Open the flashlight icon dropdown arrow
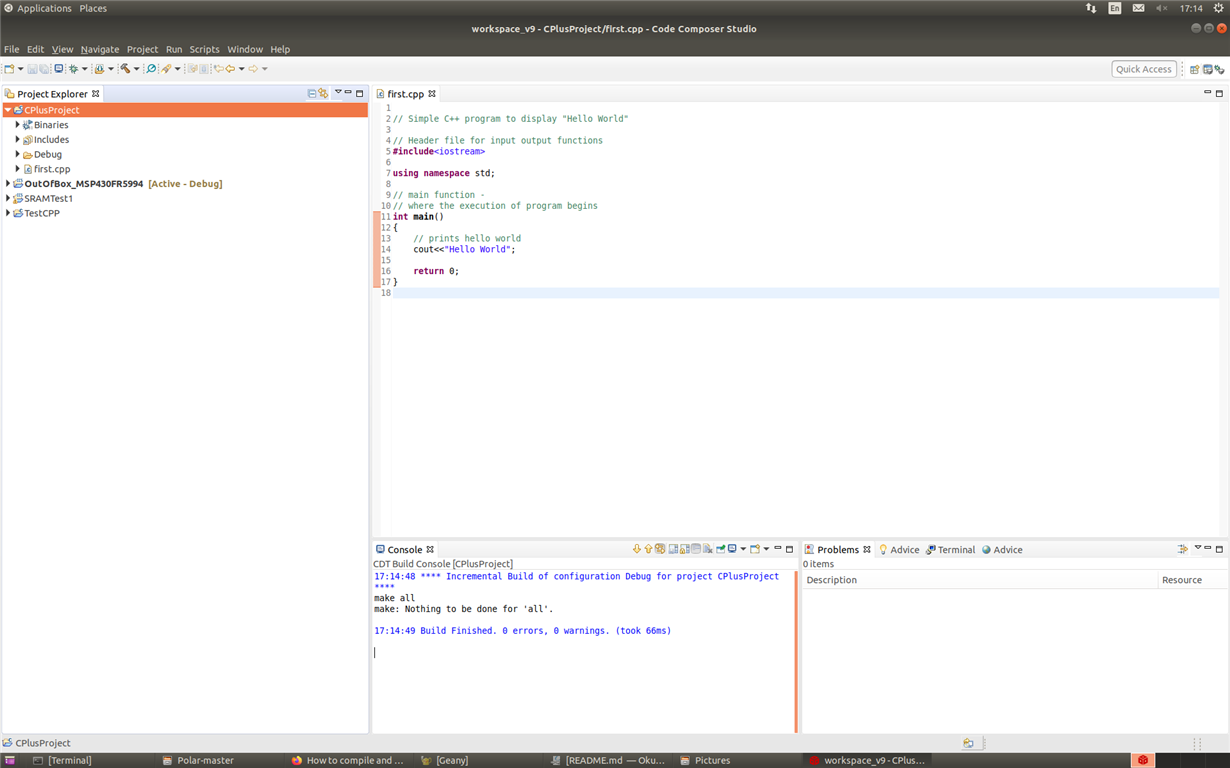 tap(178, 69)
